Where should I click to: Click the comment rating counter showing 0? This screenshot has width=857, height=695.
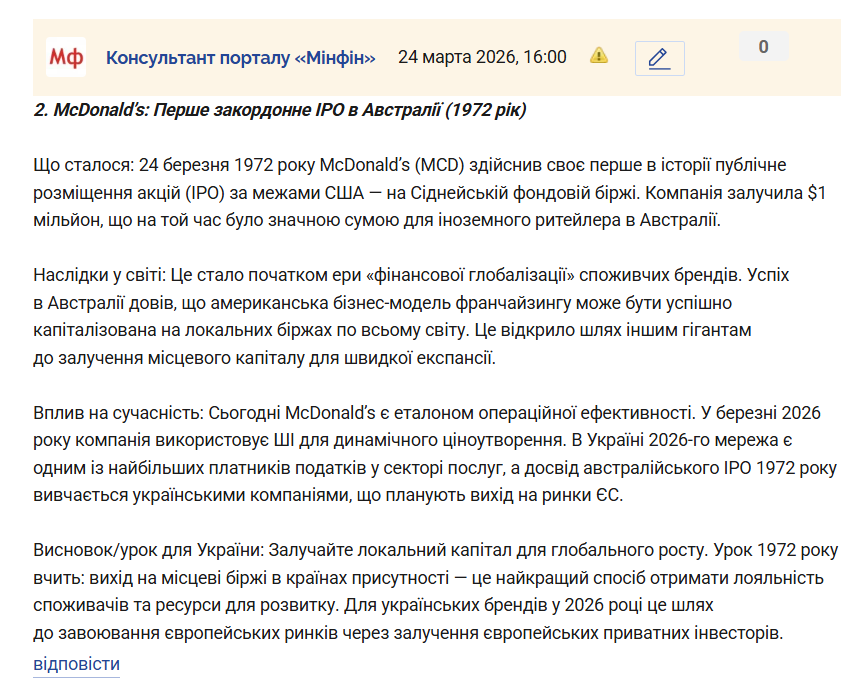pos(763,47)
